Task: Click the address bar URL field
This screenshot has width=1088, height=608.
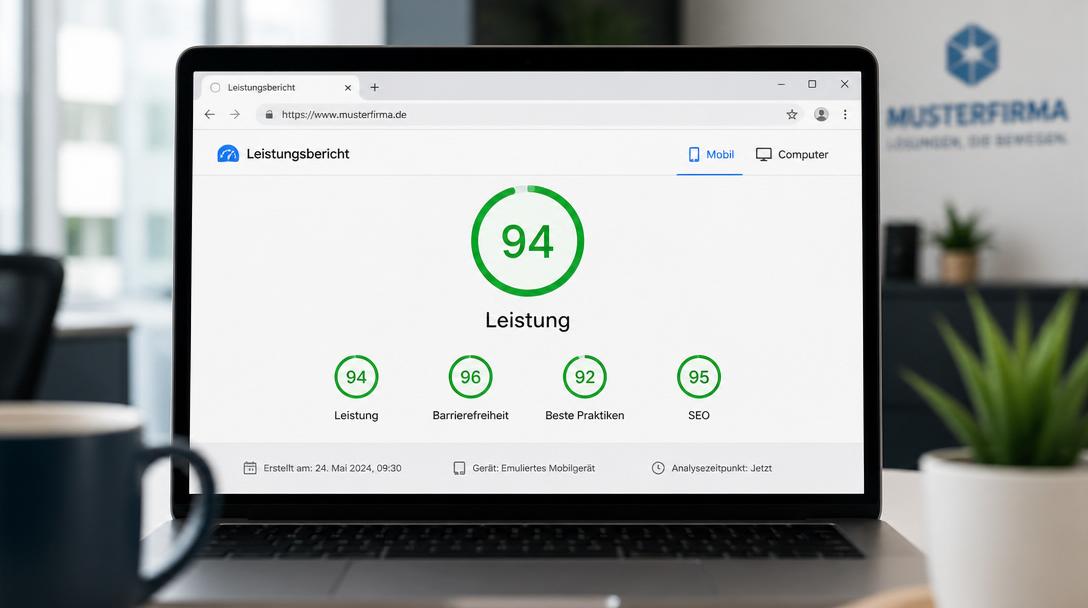Action: click(x=527, y=115)
